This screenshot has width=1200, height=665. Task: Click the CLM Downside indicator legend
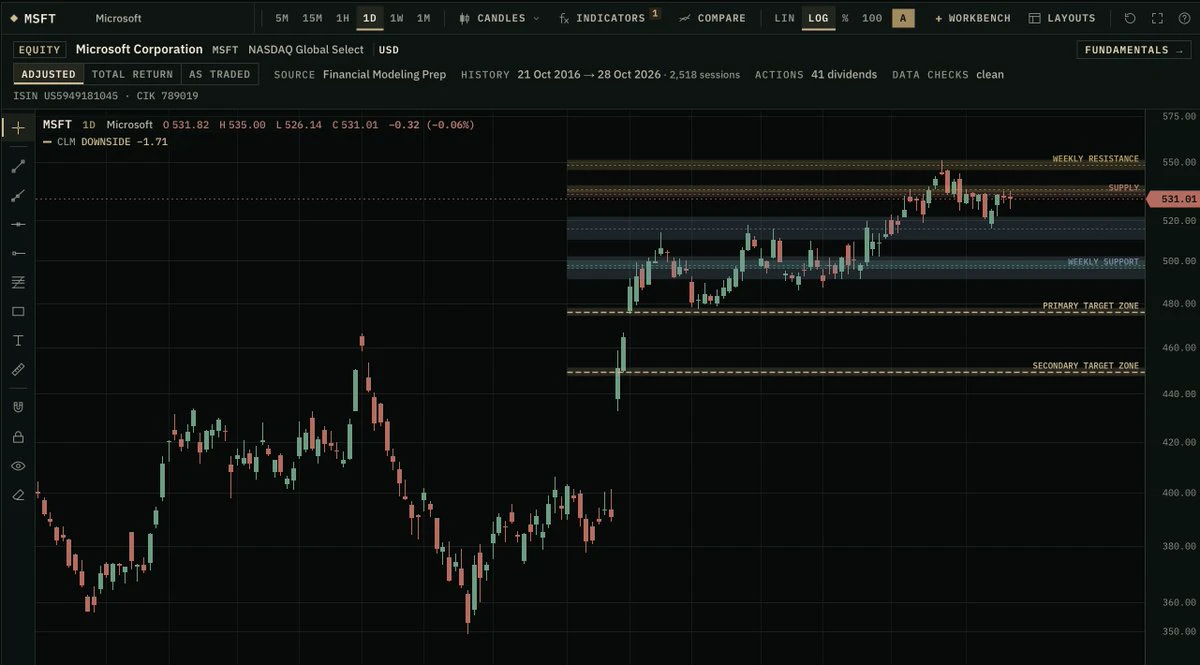point(105,142)
